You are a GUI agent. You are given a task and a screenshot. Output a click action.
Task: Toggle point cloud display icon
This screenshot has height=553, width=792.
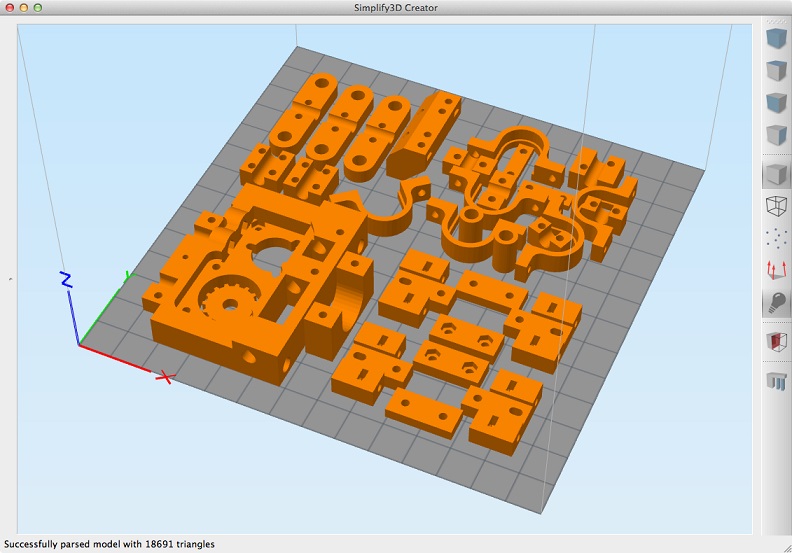pyautogui.click(x=776, y=238)
